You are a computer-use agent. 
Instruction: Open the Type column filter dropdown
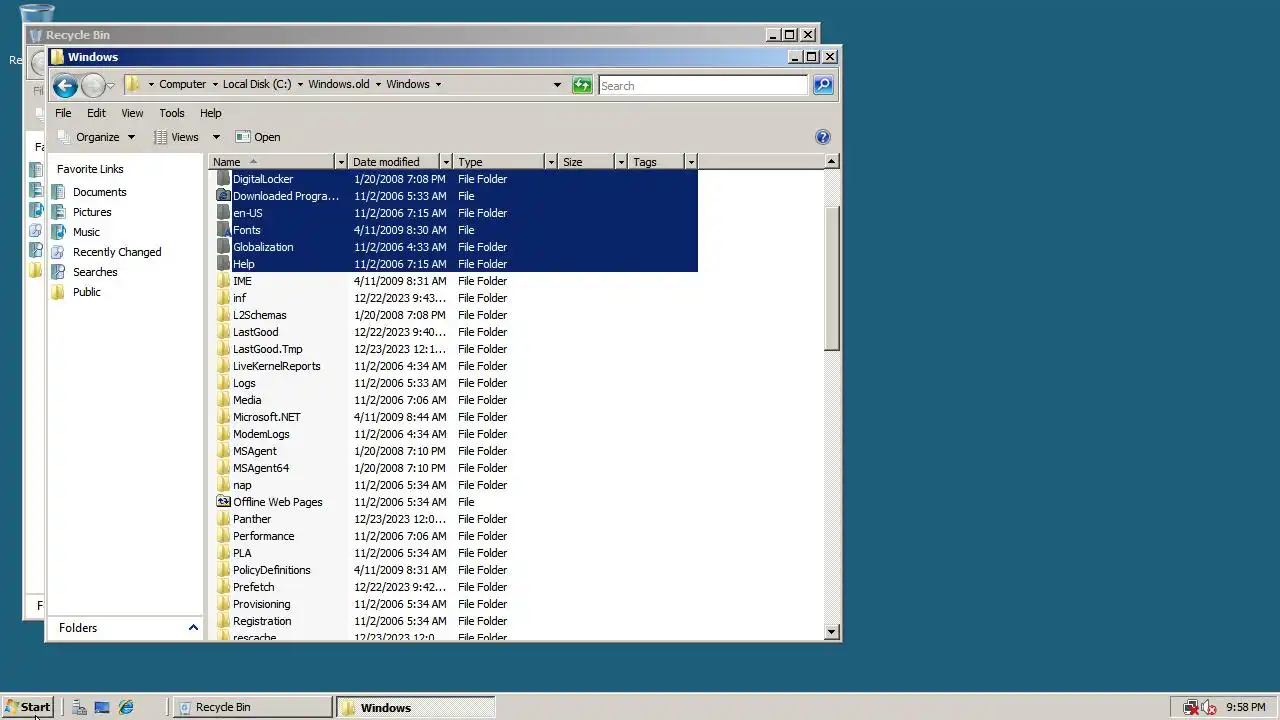coord(551,162)
